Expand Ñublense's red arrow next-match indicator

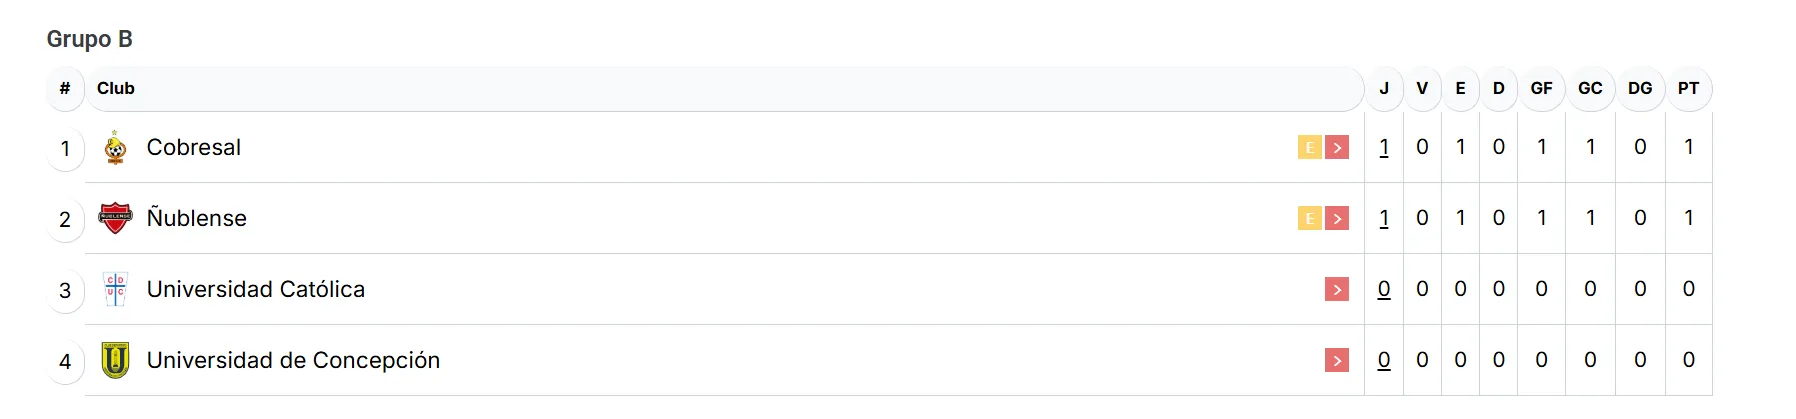[x=1337, y=218]
